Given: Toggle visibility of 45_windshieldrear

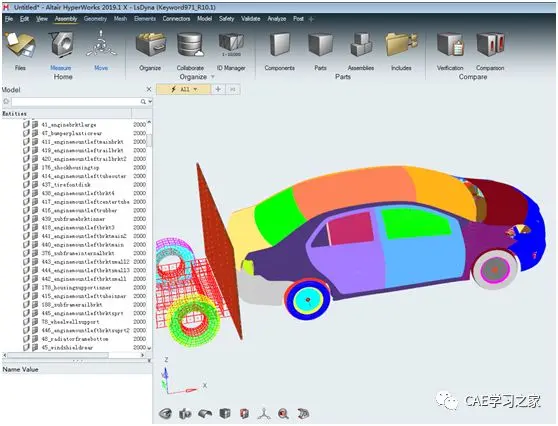Looking at the screenshot, I should point(26,347).
